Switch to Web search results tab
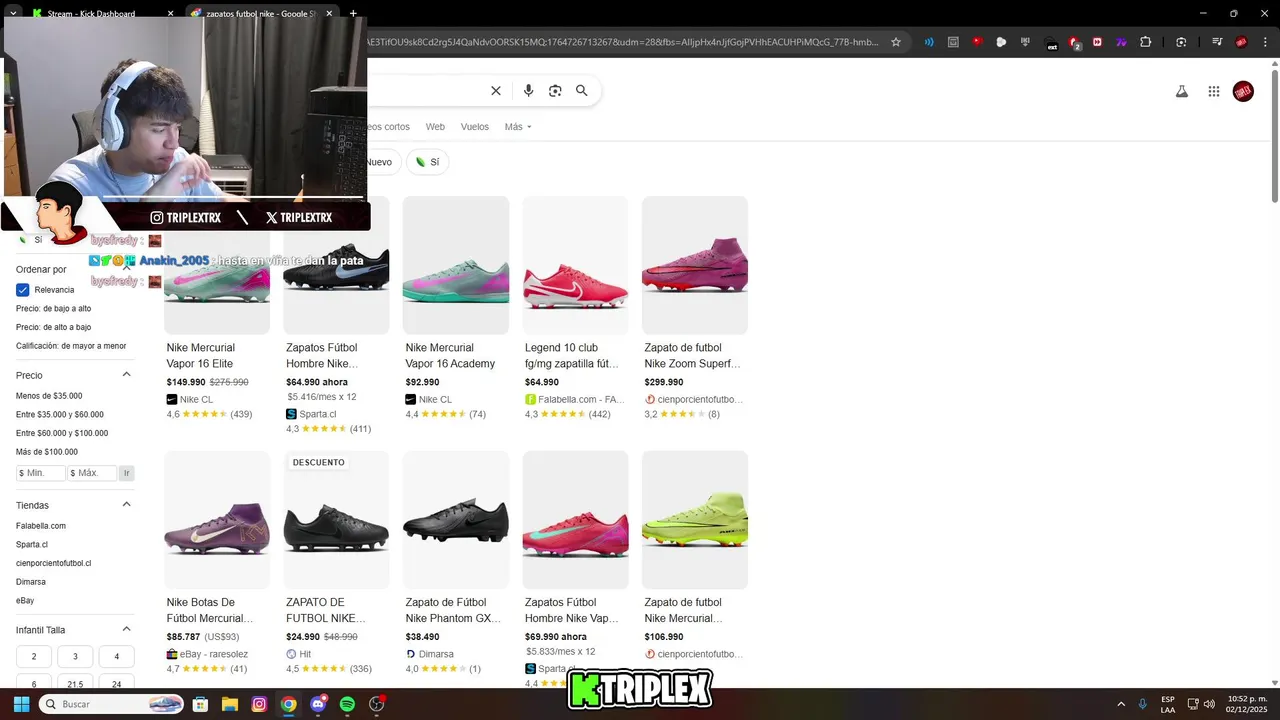This screenshot has width=1280, height=720. click(435, 127)
